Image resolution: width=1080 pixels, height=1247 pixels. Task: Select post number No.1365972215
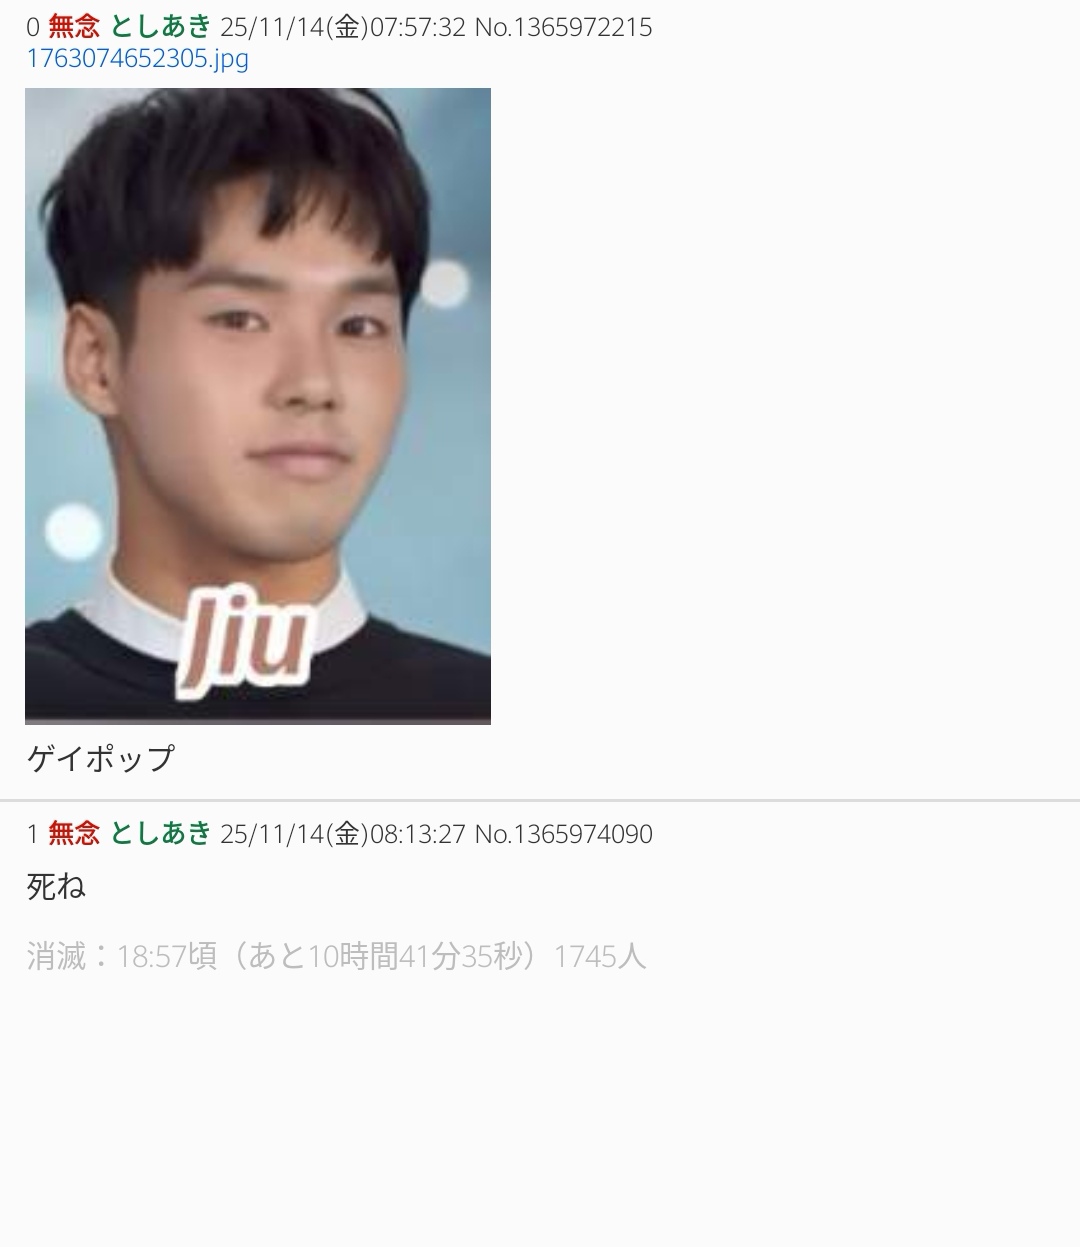(563, 27)
